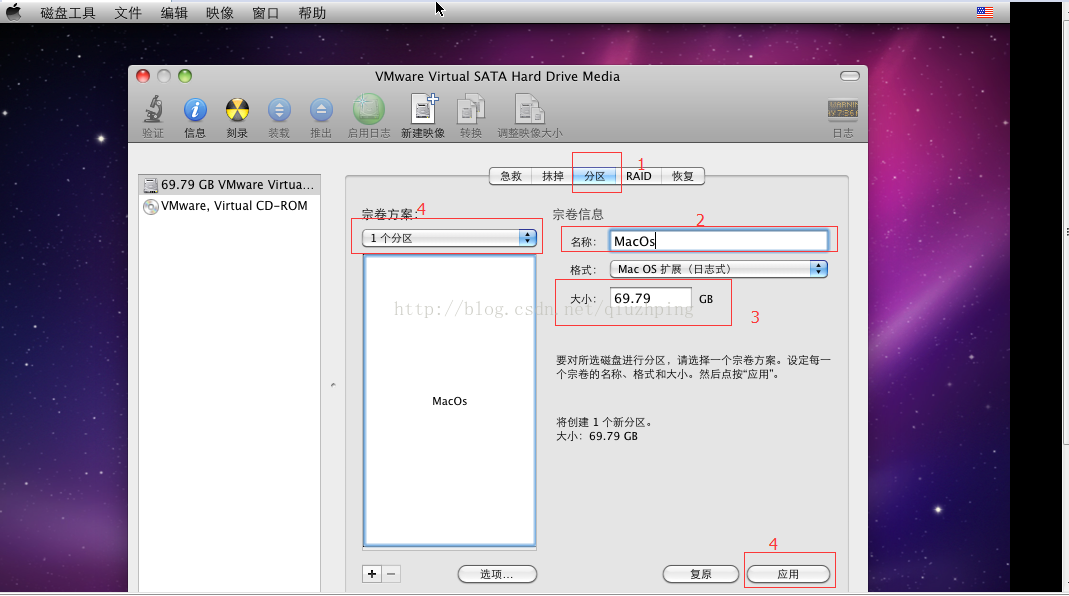This screenshot has width=1069, height=596.
Task: Add a partition with the plus button
Action: point(372,574)
